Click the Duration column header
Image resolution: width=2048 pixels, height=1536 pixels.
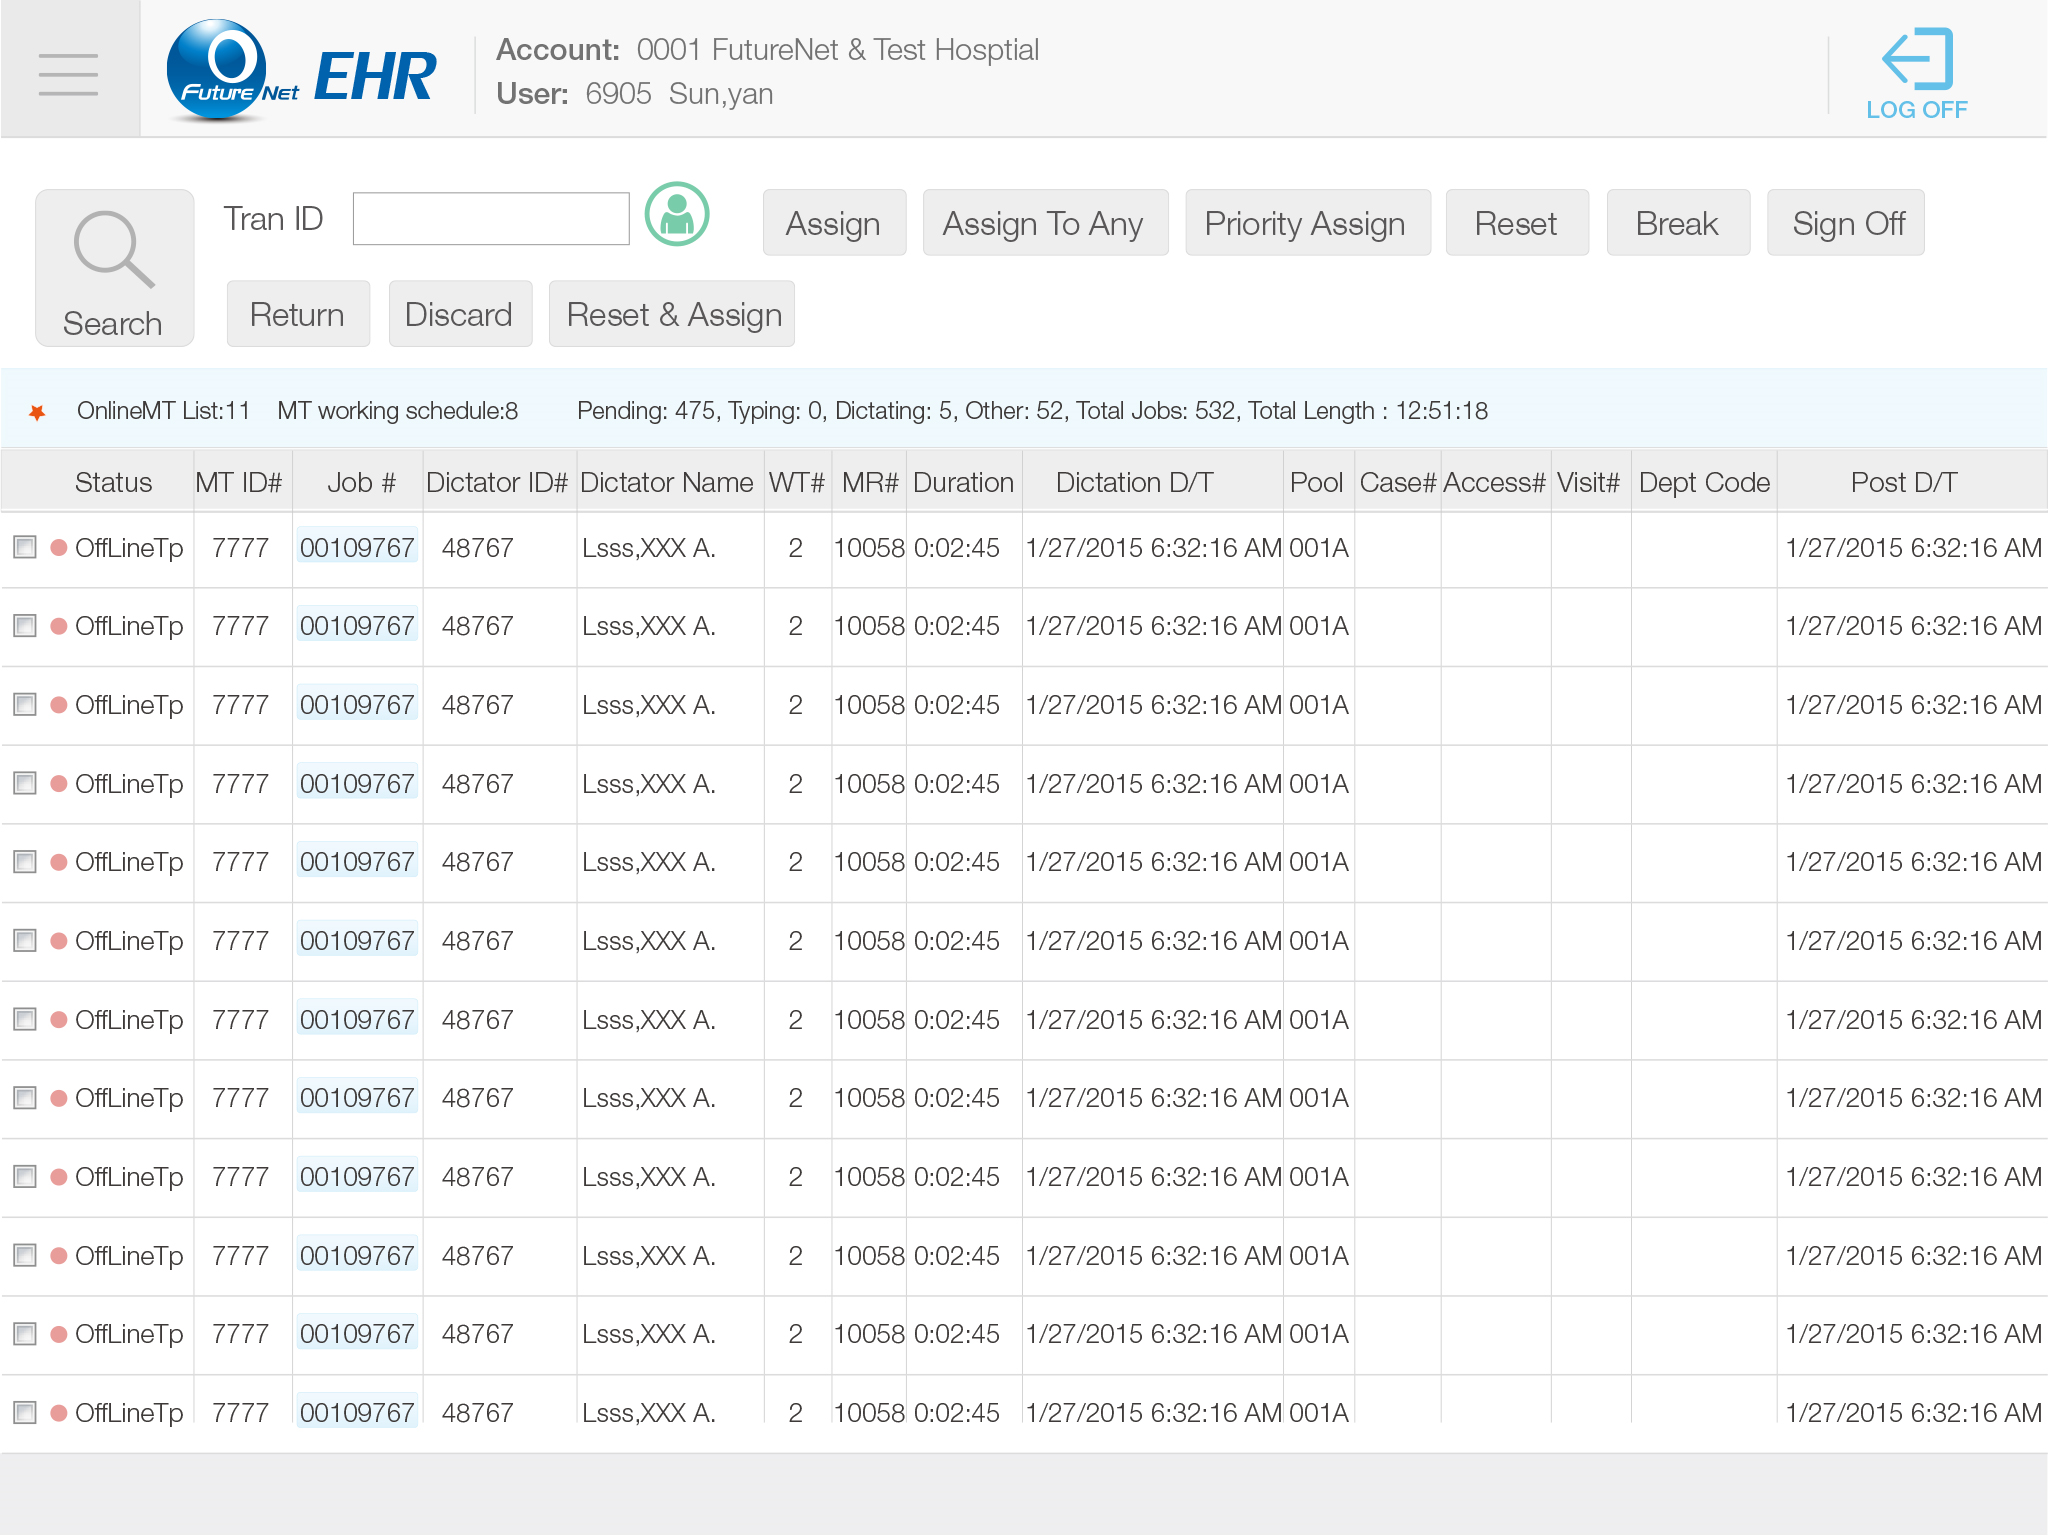pos(962,483)
